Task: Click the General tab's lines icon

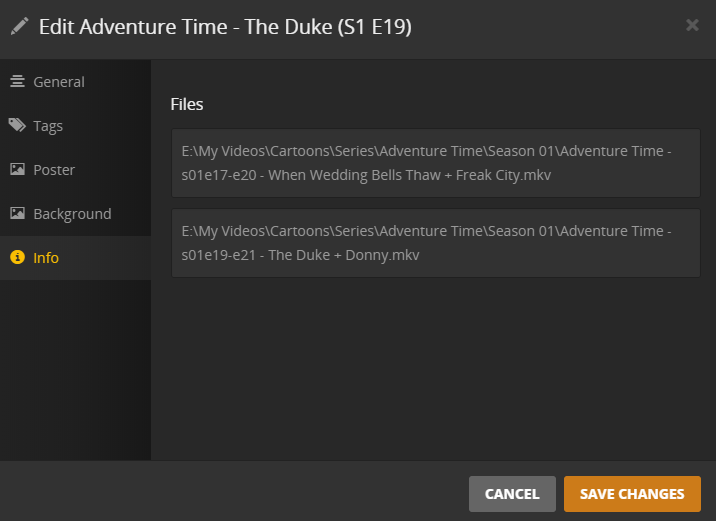Action: tap(17, 82)
